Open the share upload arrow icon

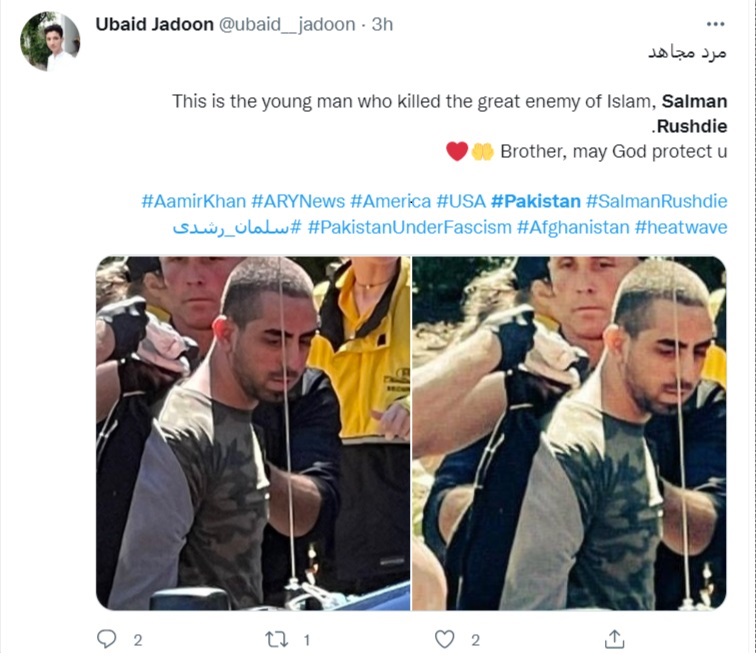pyautogui.click(x=614, y=639)
